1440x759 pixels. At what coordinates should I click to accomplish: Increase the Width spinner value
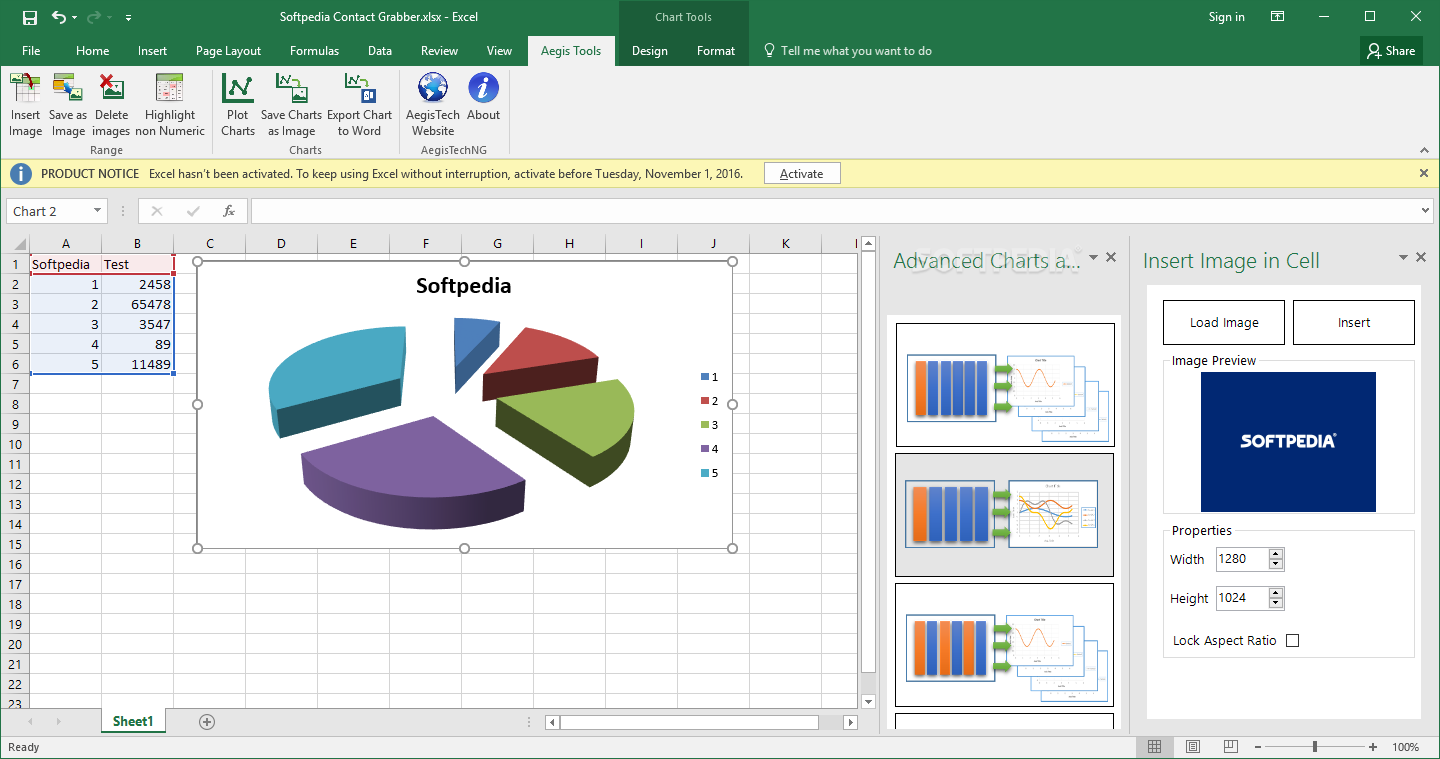pyautogui.click(x=1275, y=554)
